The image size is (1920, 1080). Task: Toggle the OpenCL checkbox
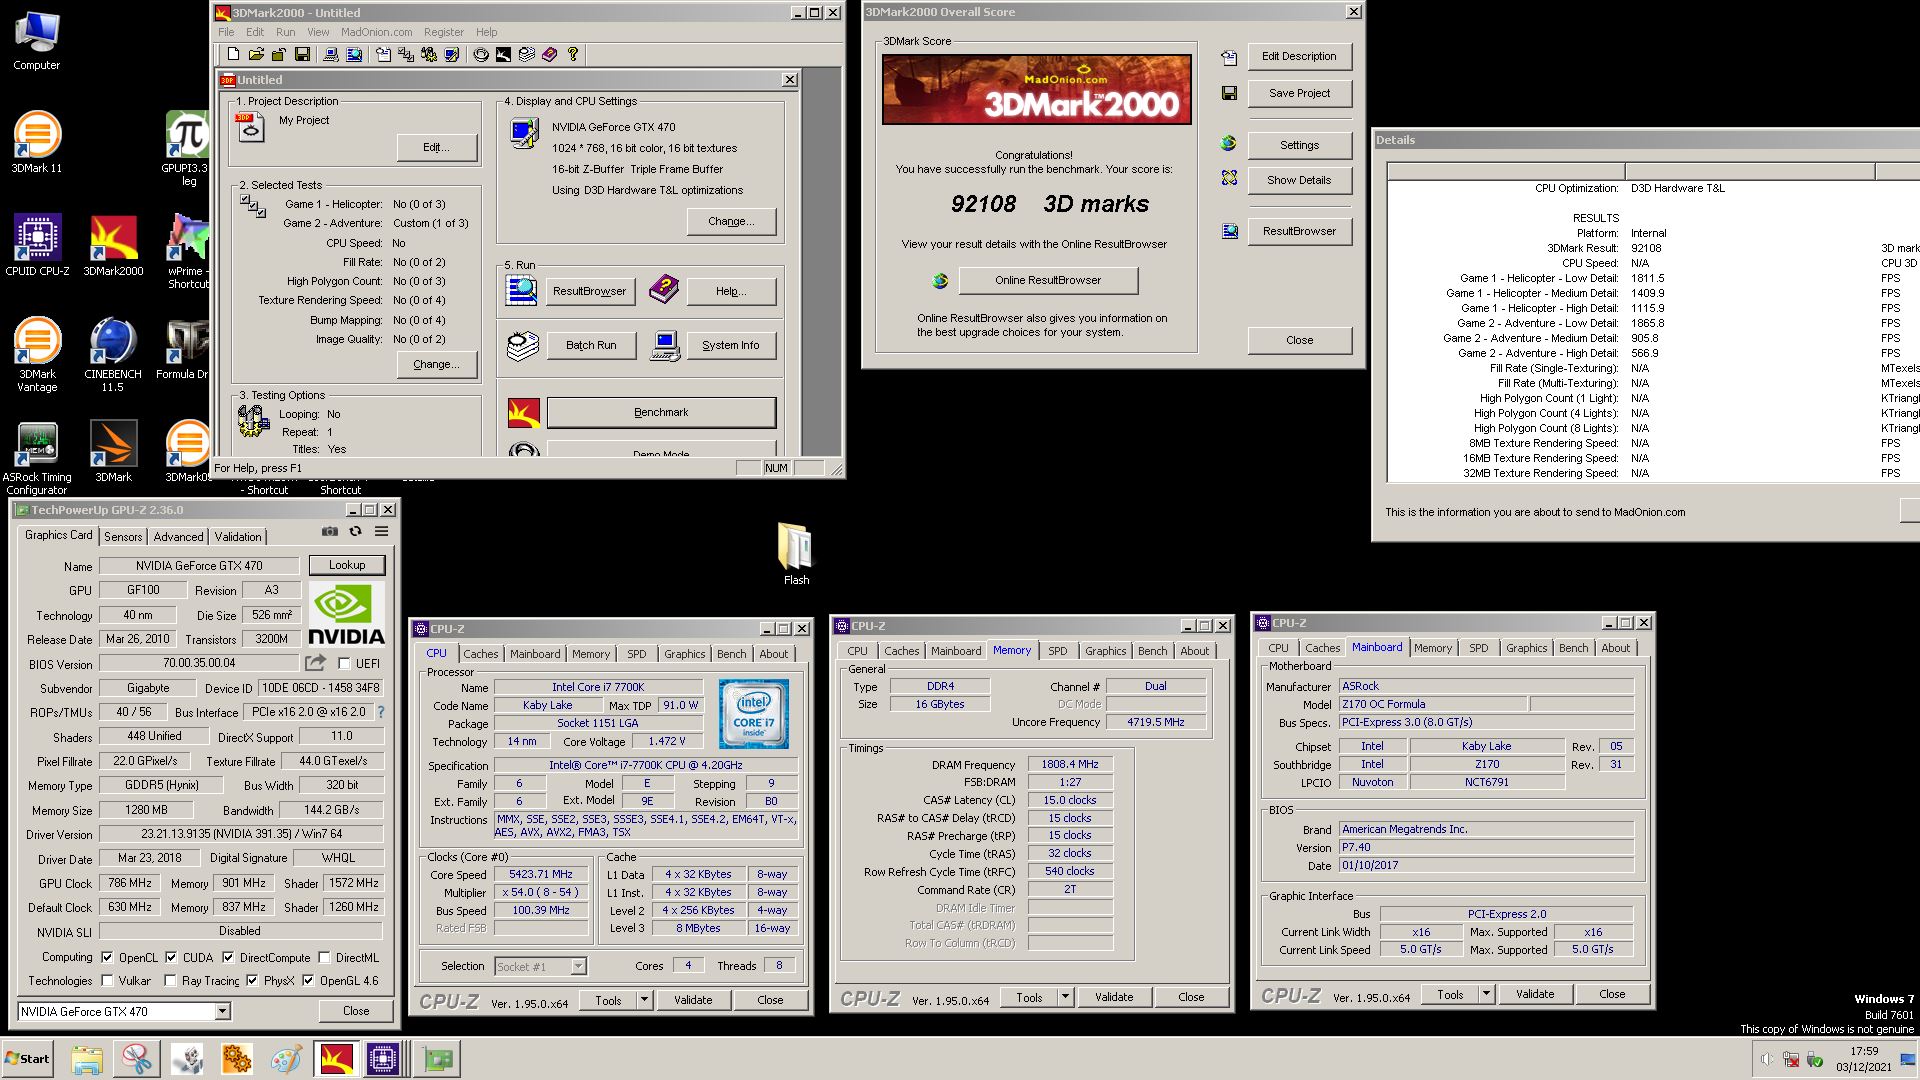107,957
